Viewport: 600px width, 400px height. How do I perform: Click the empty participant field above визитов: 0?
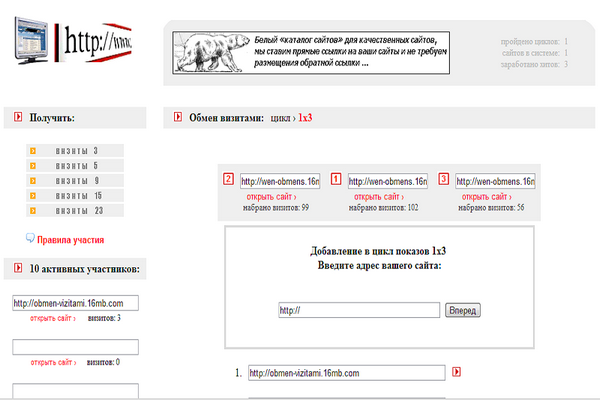[75, 347]
